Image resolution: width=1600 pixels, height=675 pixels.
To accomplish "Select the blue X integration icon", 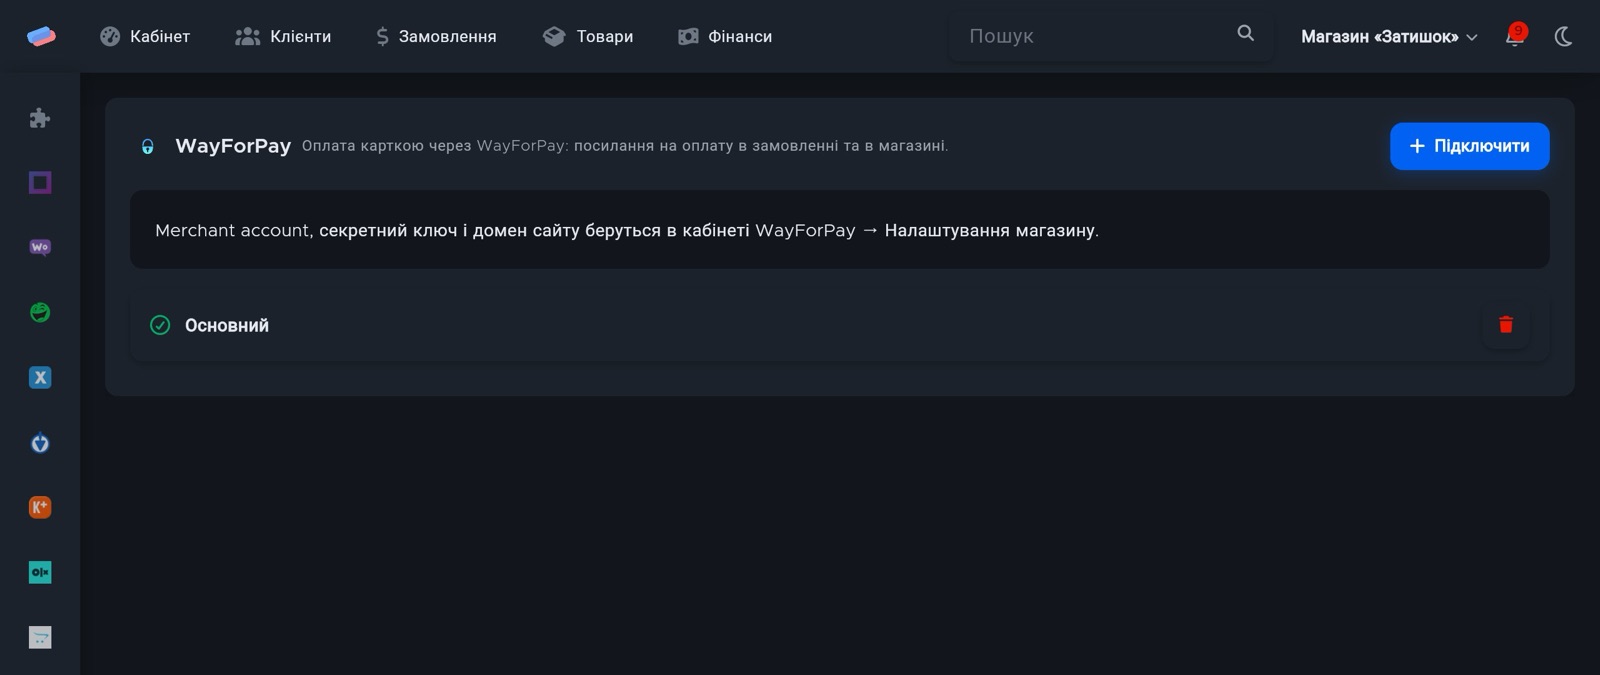I will point(40,377).
